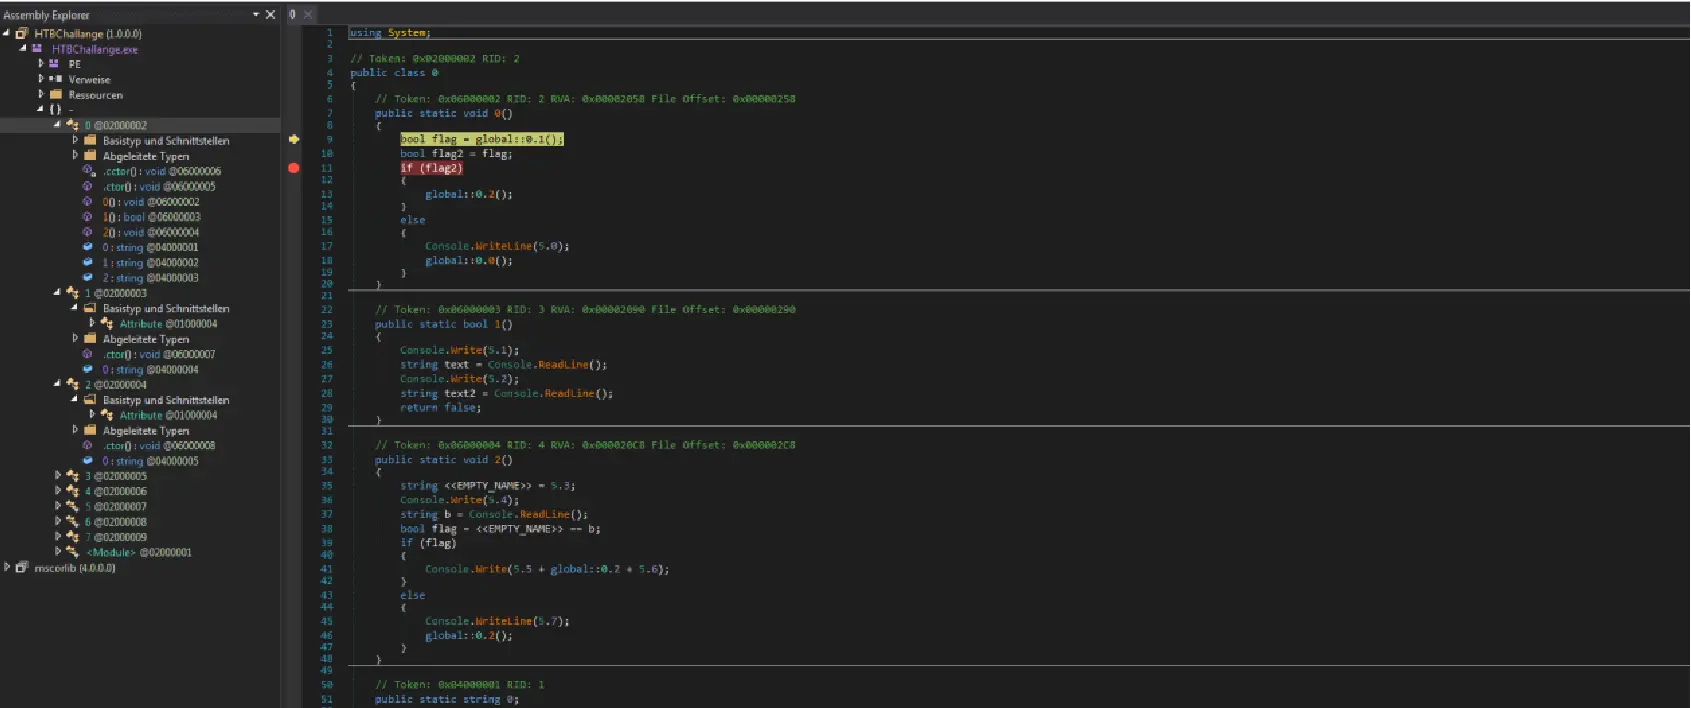The height and width of the screenshot is (708, 1691).
Task: Open the .cctor() static constructor method
Action: (161, 171)
